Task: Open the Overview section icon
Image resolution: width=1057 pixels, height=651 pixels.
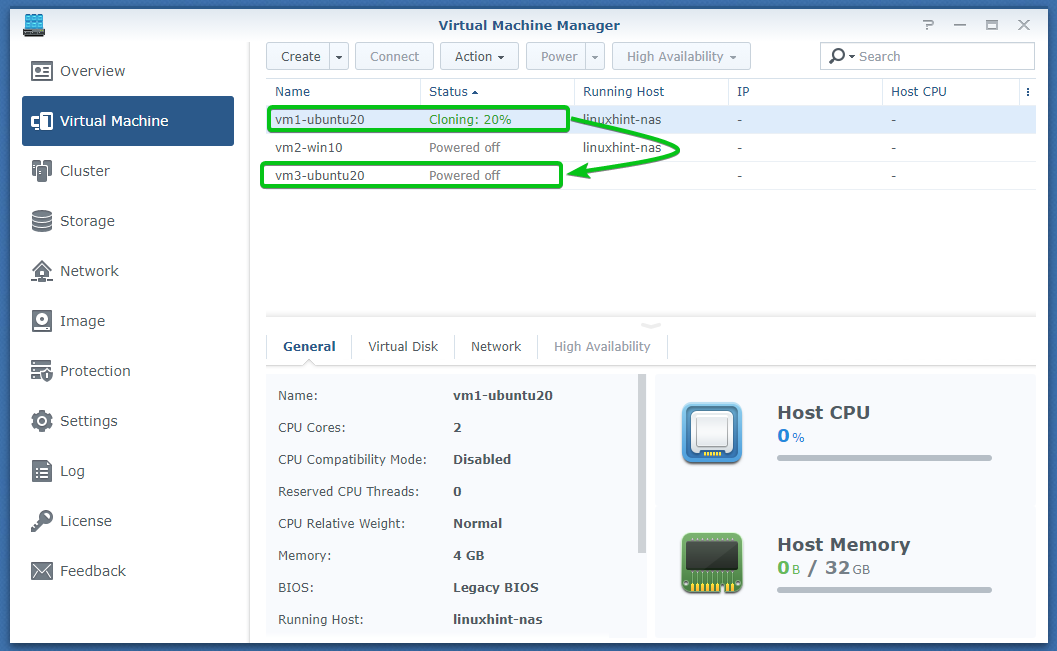Action: click(x=42, y=71)
